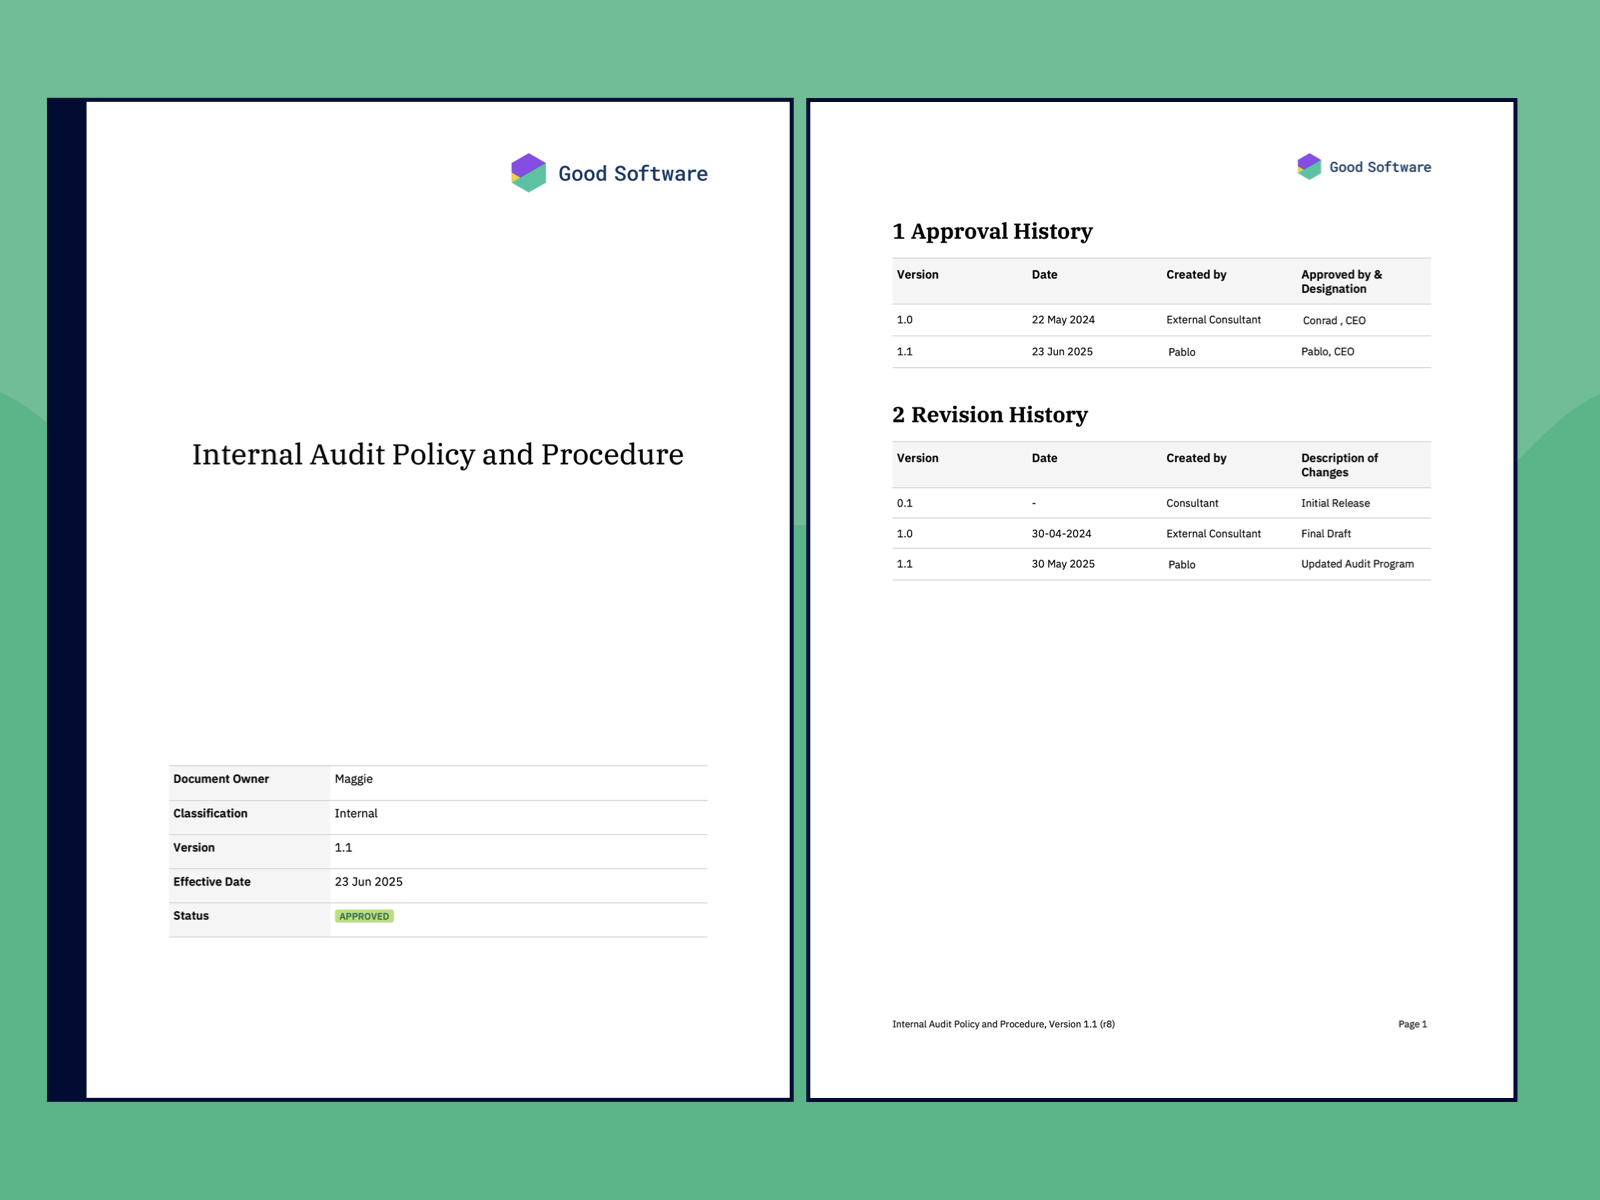The height and width of the screenshot is (1200, 1600).
Task: Click the '30 May 2025' date cell
Action: (1063, 564)
